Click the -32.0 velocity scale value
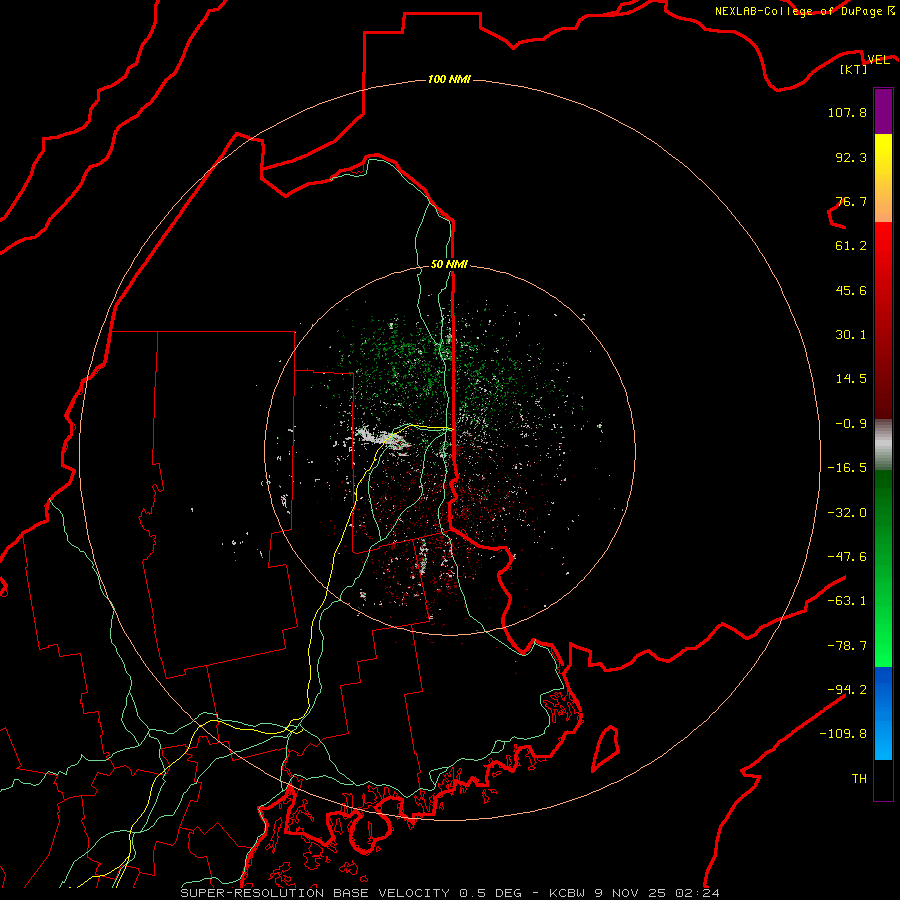Screen dimensions: 900x900 click(847, 513)
